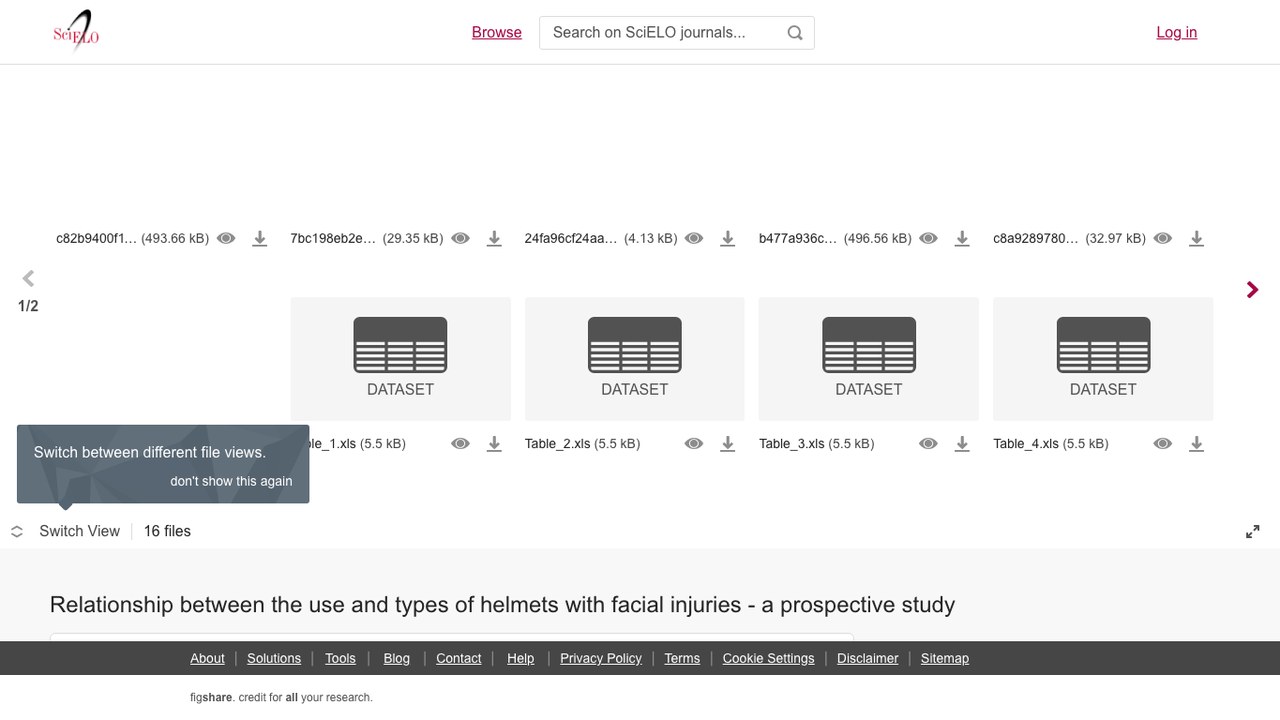Download file c8a9289780 (32.97 kB)

click(x=1196, y=239)
